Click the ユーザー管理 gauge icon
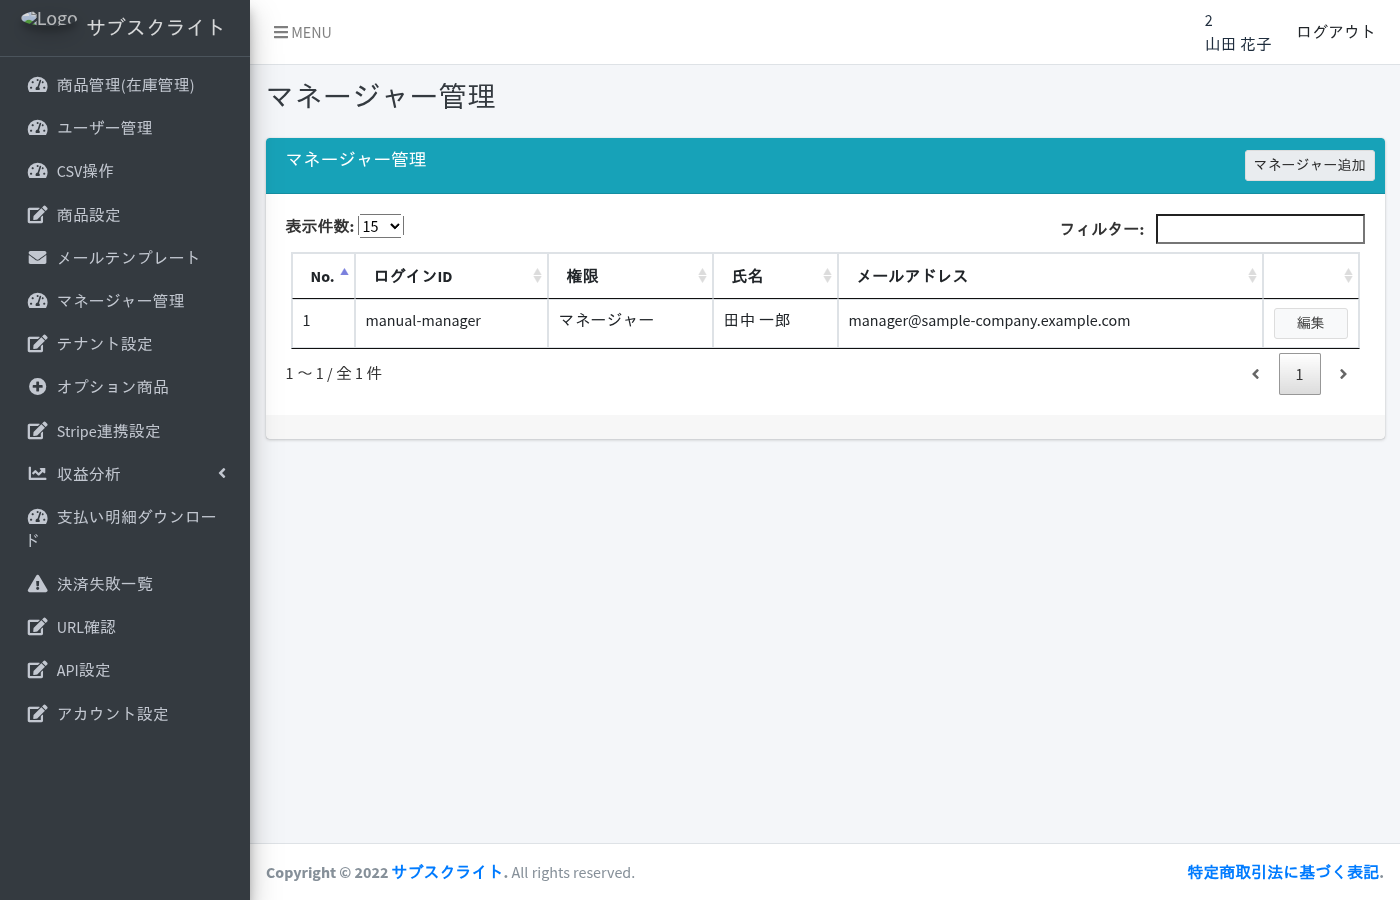The width and height of the screenshot is (1400, 900). click(37, 128)
